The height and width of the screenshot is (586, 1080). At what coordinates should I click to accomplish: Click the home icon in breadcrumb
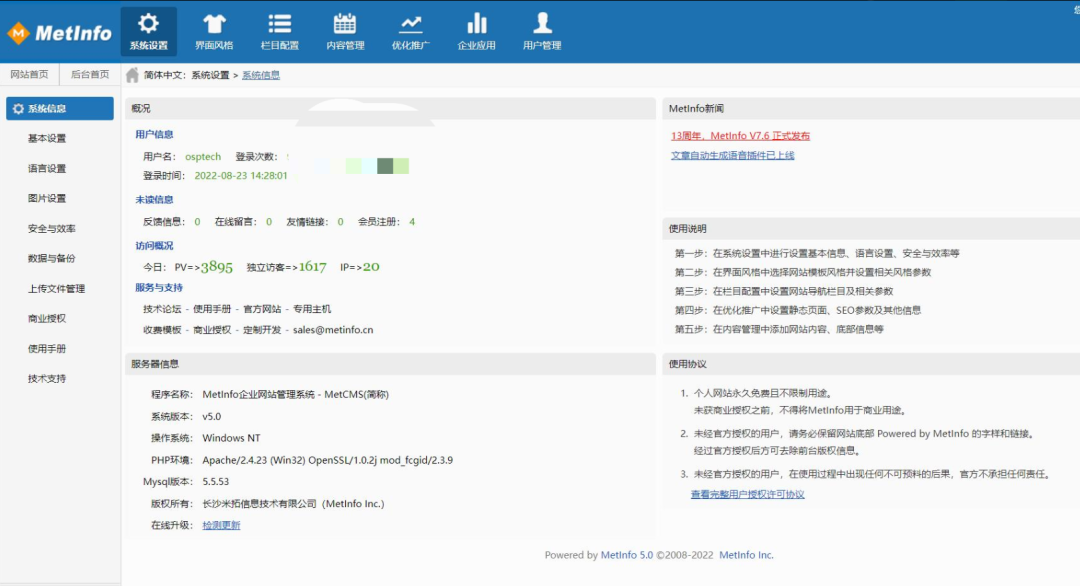click(132, 75)
